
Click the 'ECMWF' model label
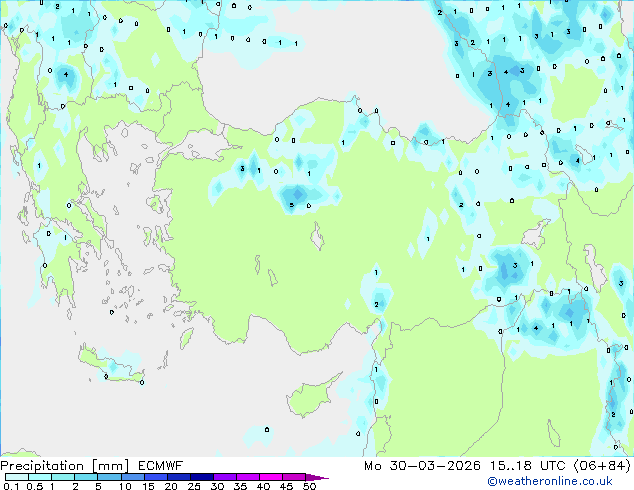(x=161, y=466)
